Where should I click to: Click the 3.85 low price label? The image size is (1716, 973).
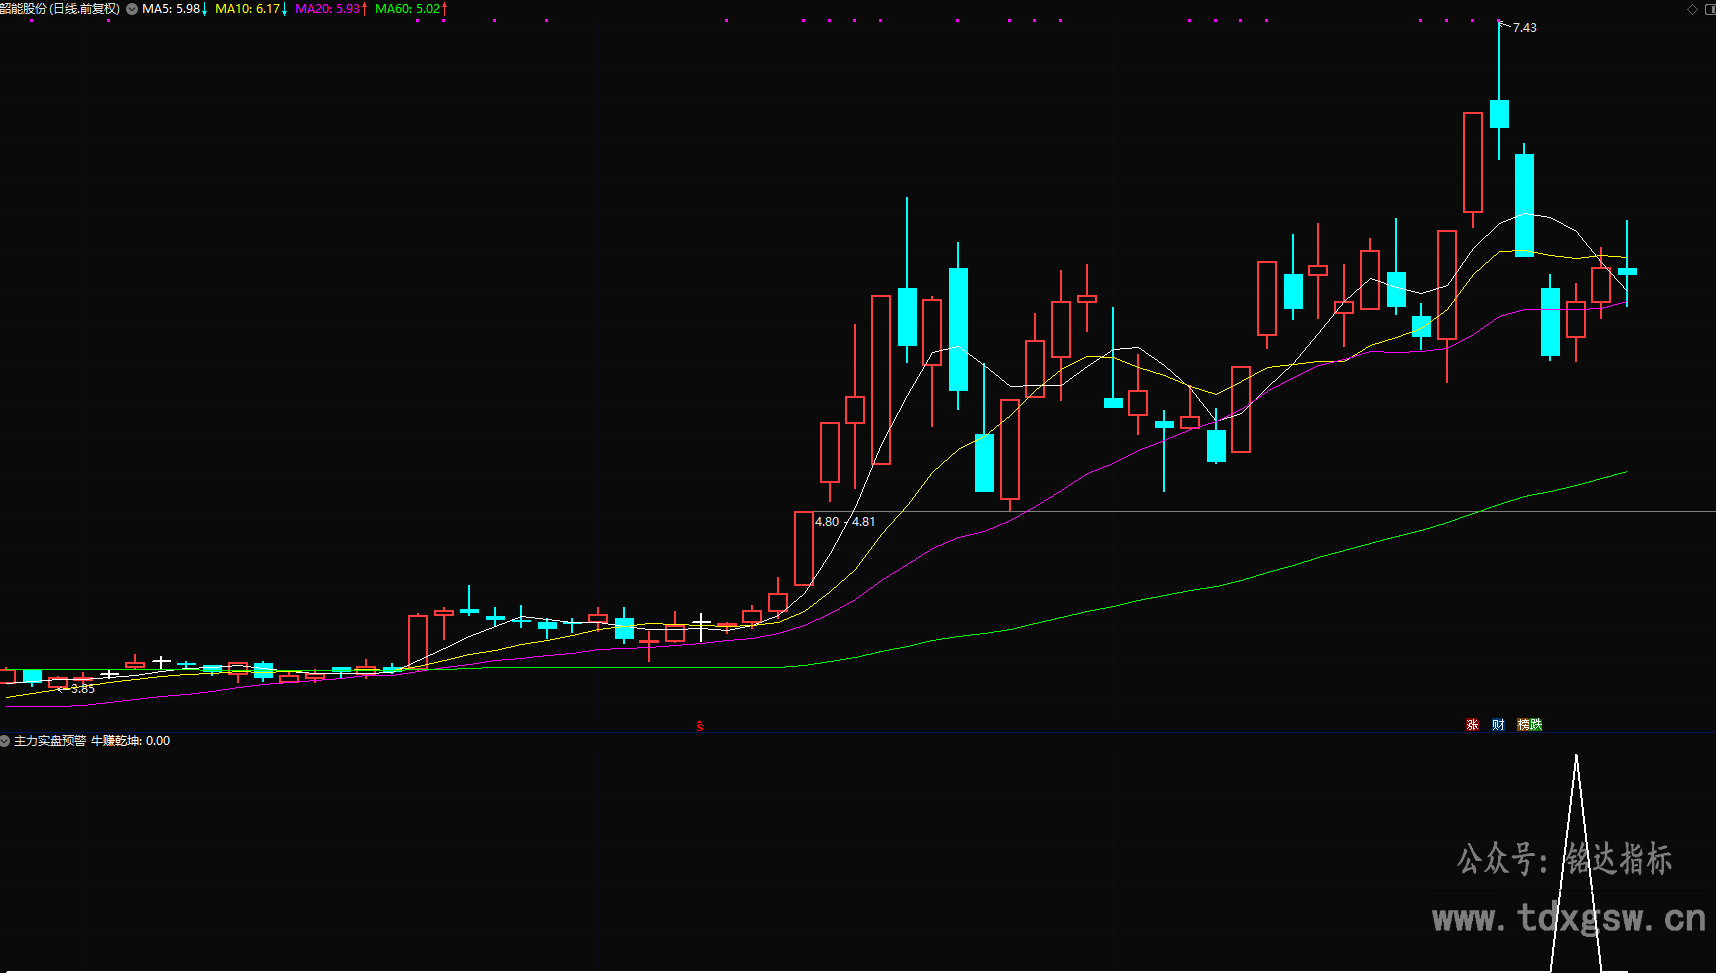83,689
